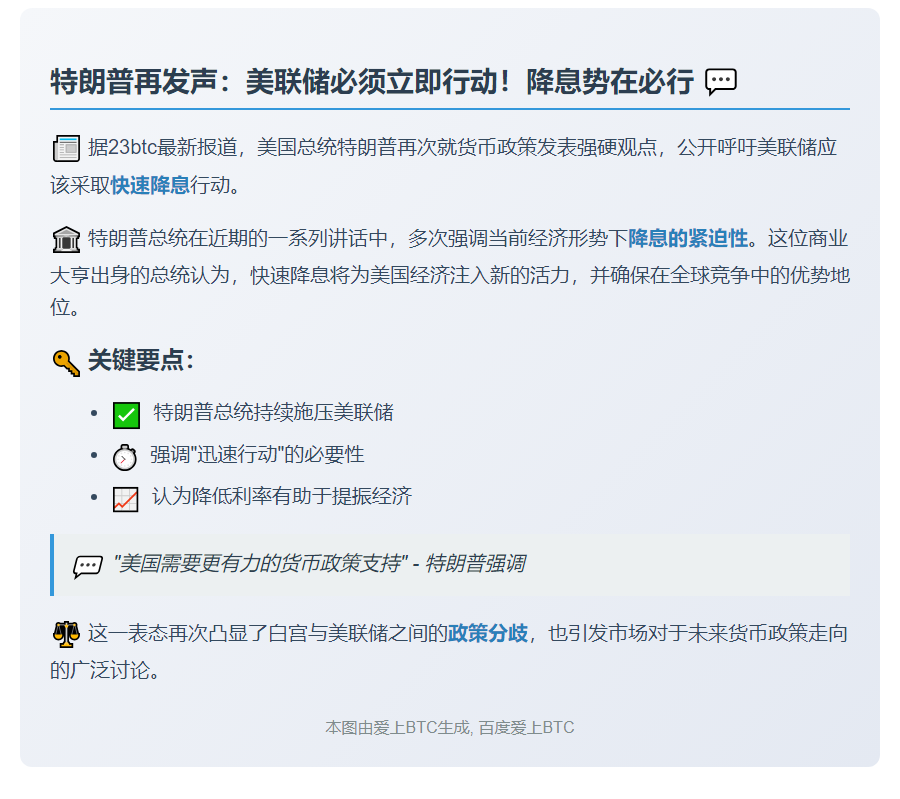Click the bank building icon

point(66,239)
